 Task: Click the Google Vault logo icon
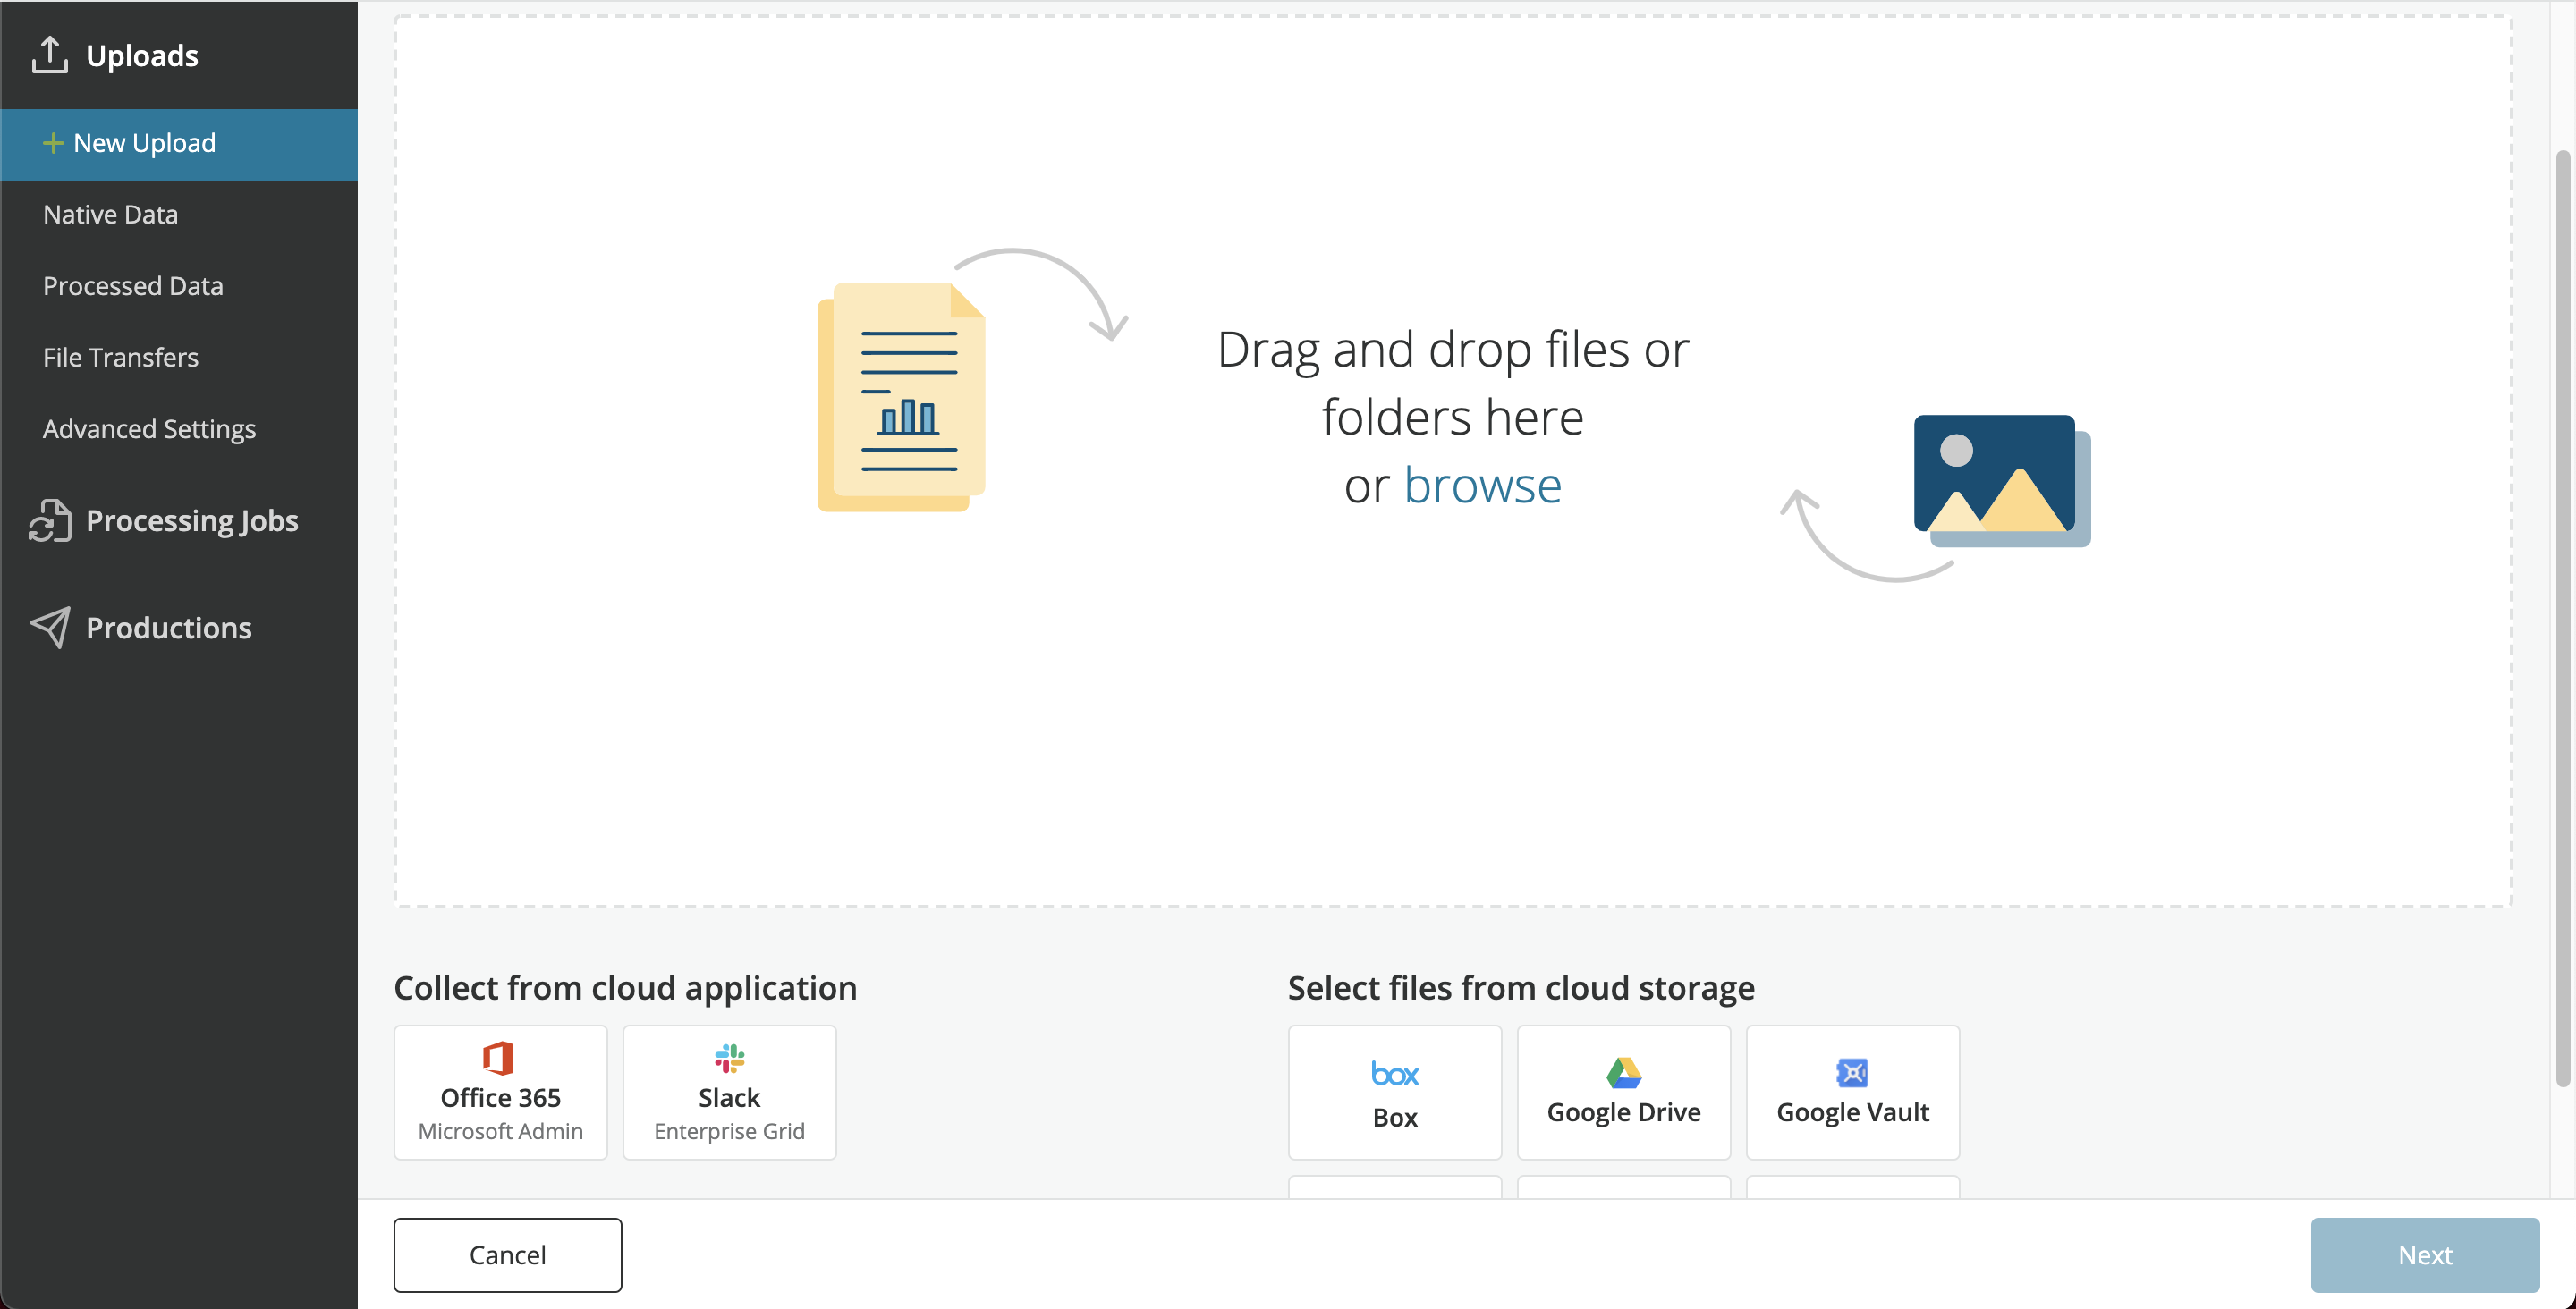click(1852, 1072)
